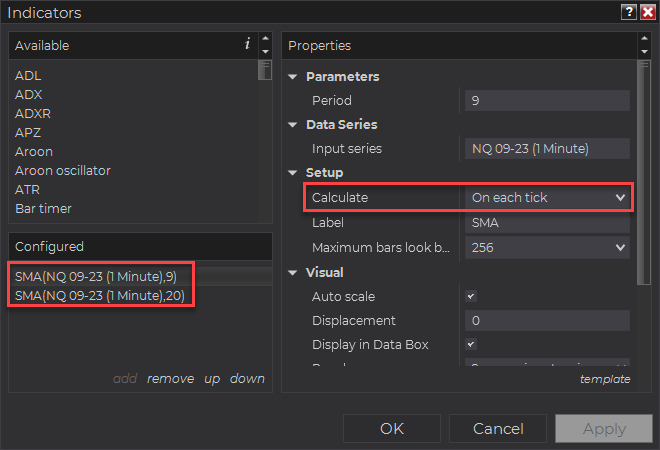Toggle the Auto scale checkbox
This screenshot has width=660, height=450.
tap(471, 297)
